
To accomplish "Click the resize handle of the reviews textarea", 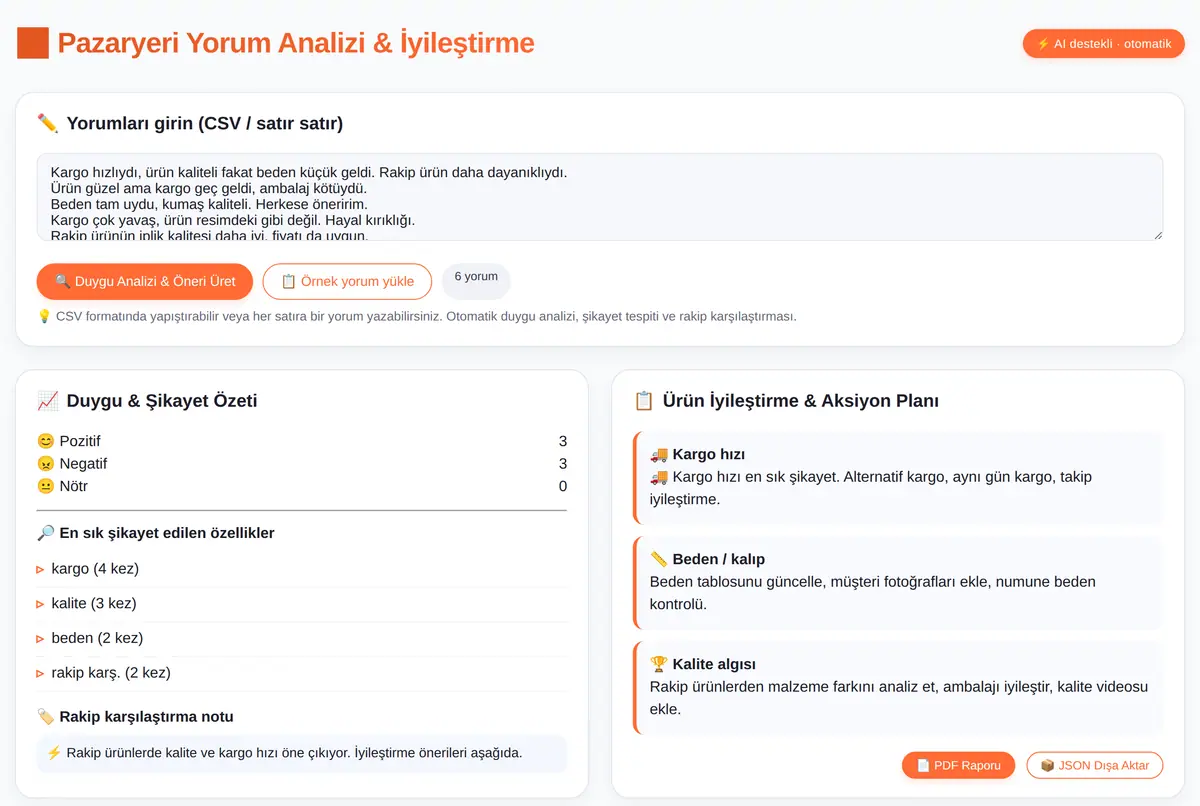I will point(1157,235).
